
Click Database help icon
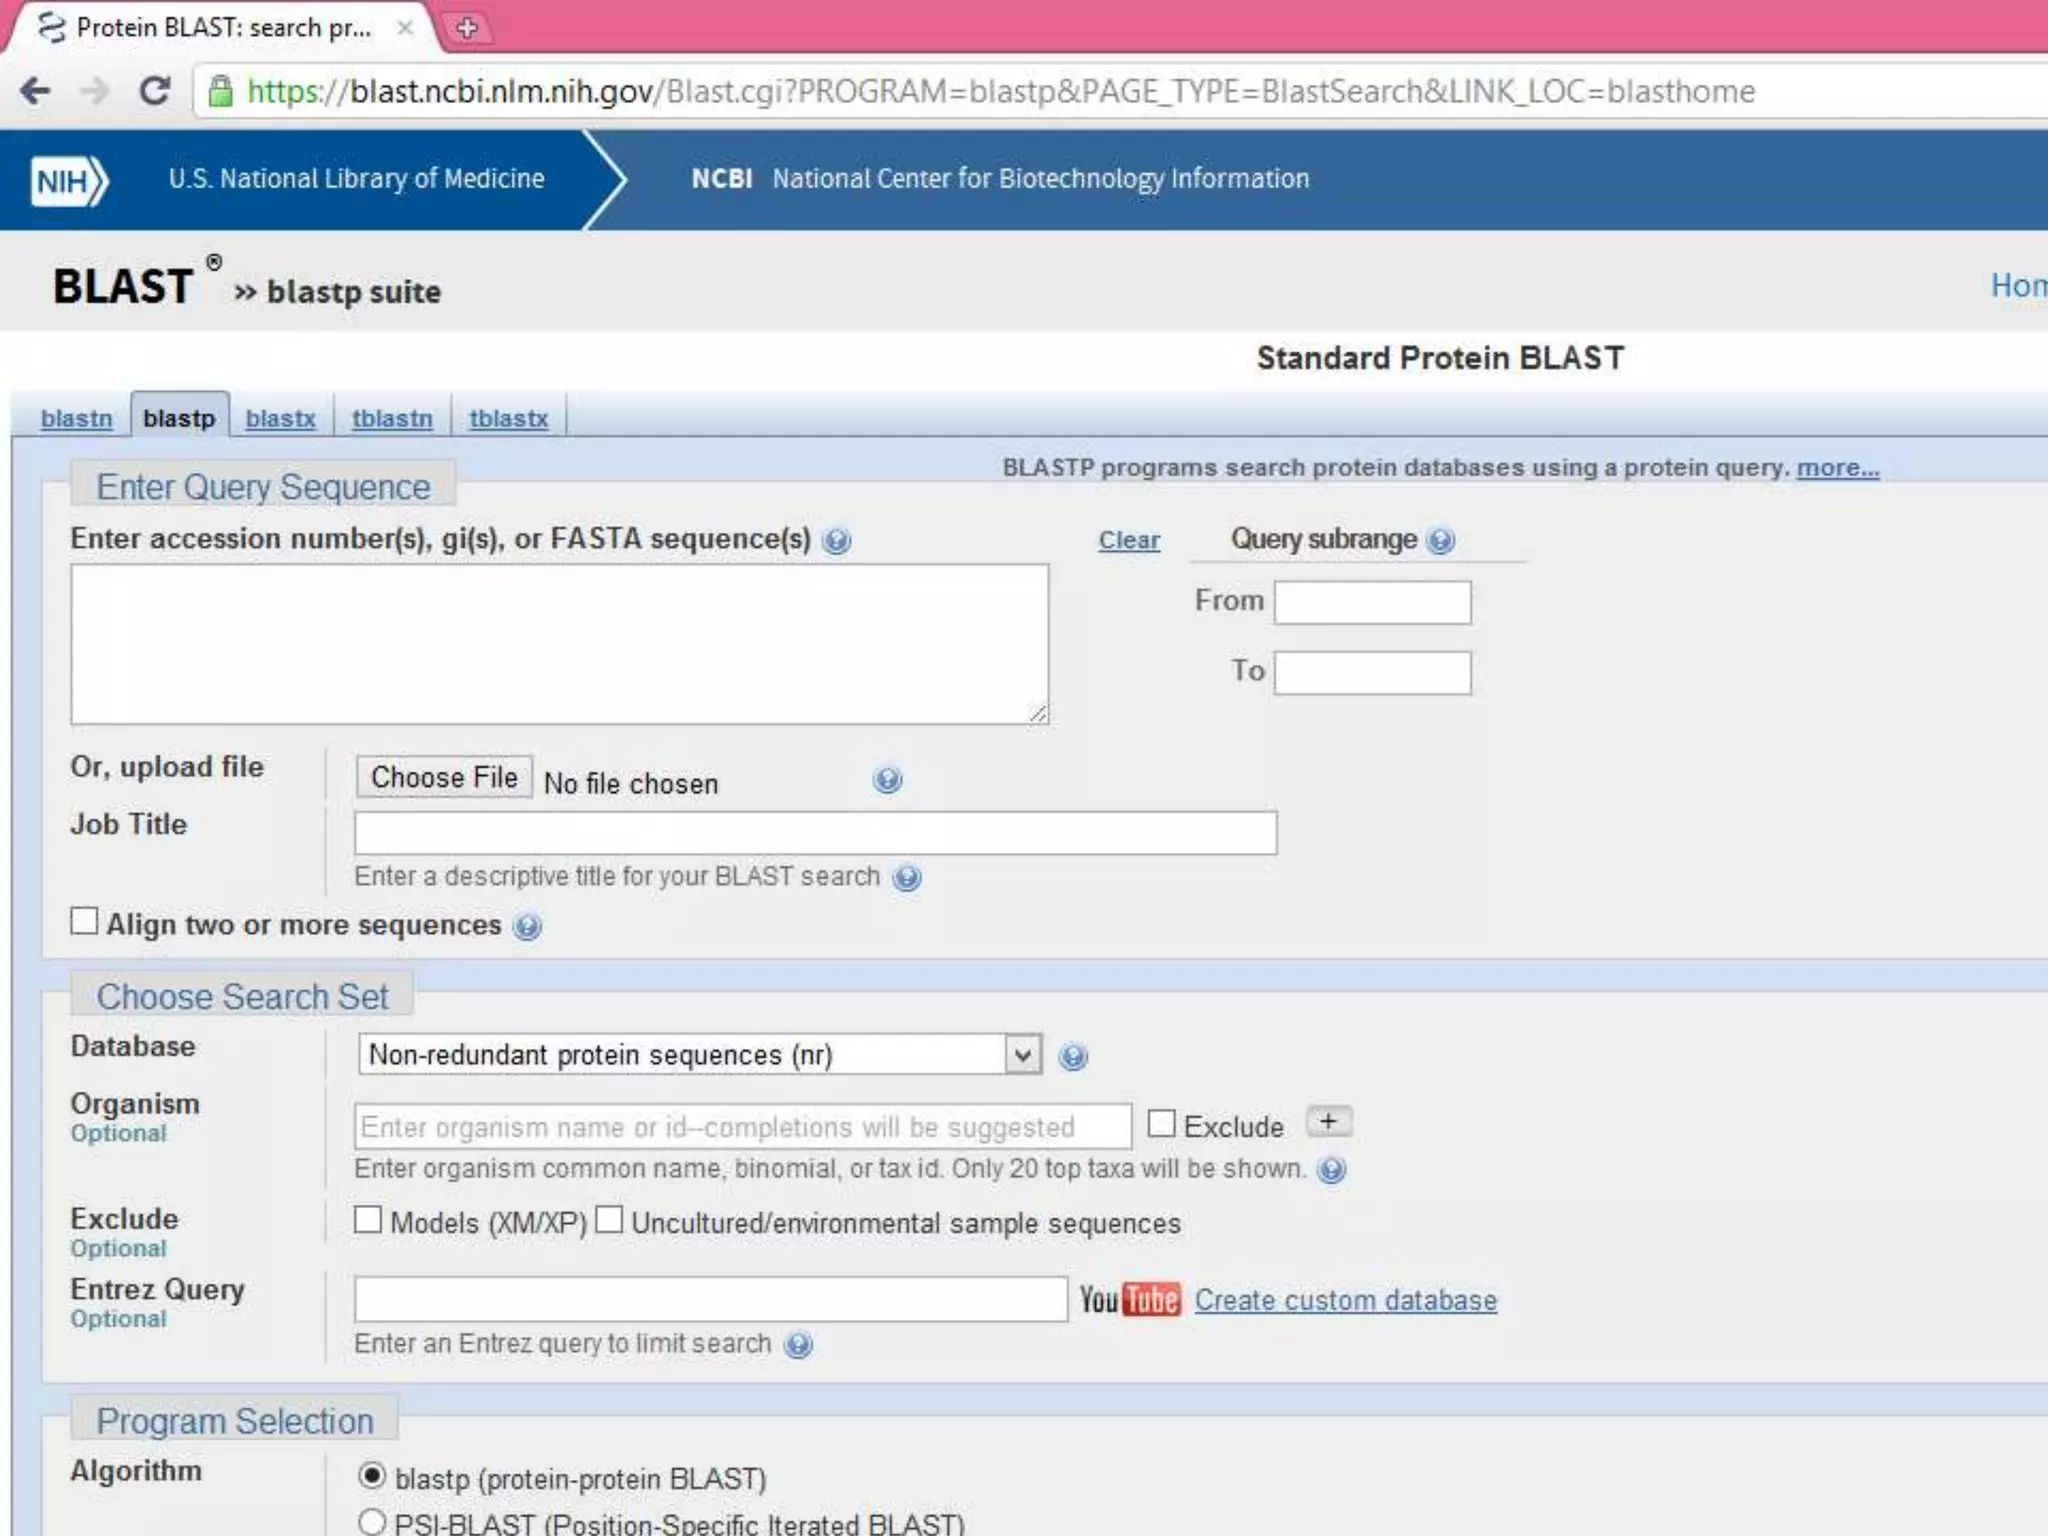(1073, 1057)
